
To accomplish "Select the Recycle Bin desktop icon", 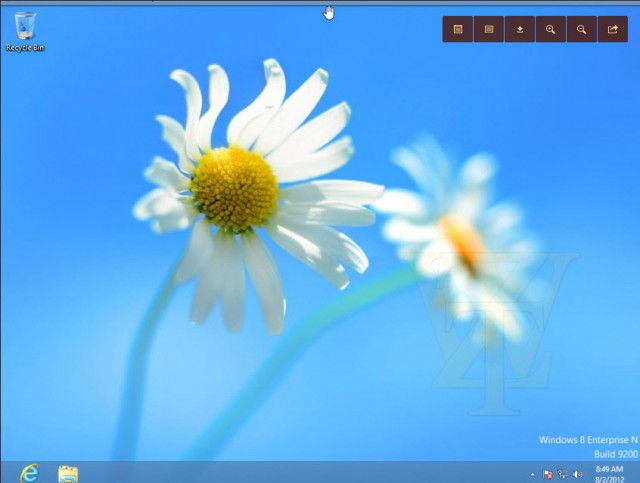I will [25, 31].
